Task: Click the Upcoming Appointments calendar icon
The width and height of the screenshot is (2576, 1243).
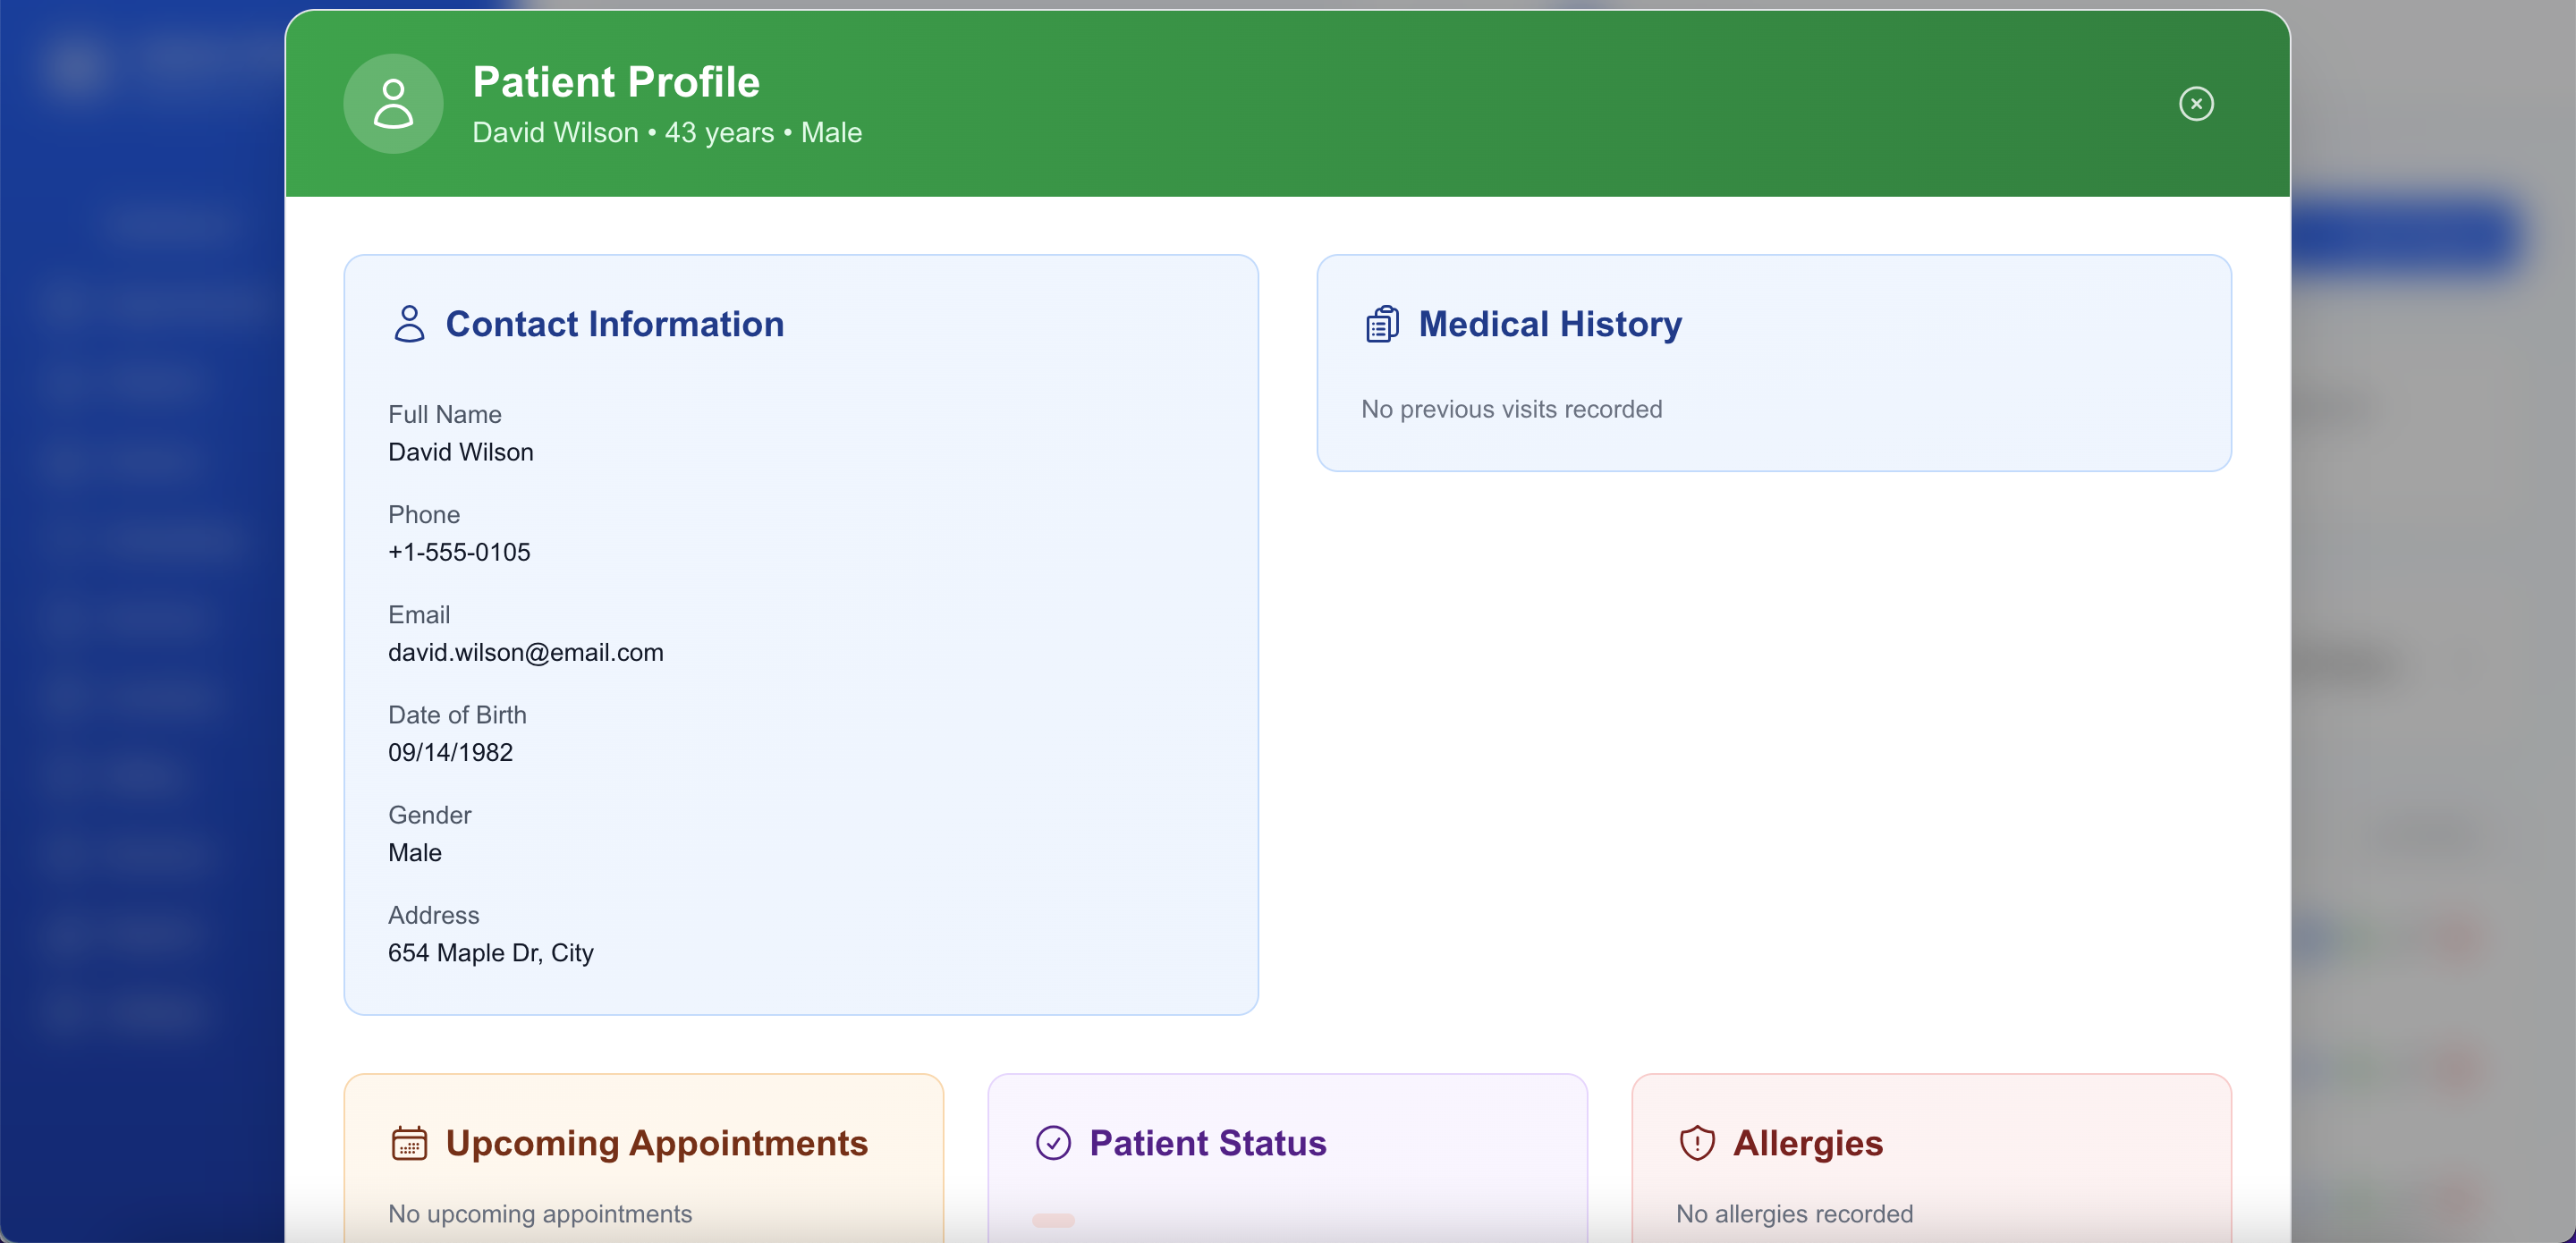Action: [x=410, y=1144]
